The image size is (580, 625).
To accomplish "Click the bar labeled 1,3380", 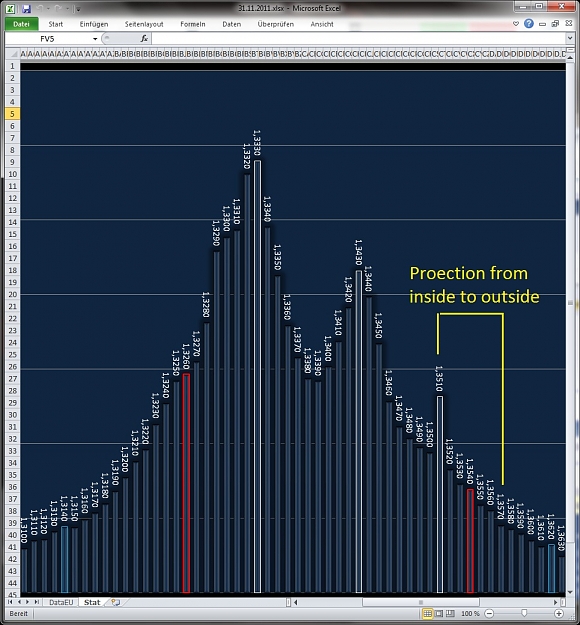I will coord(308,486).
